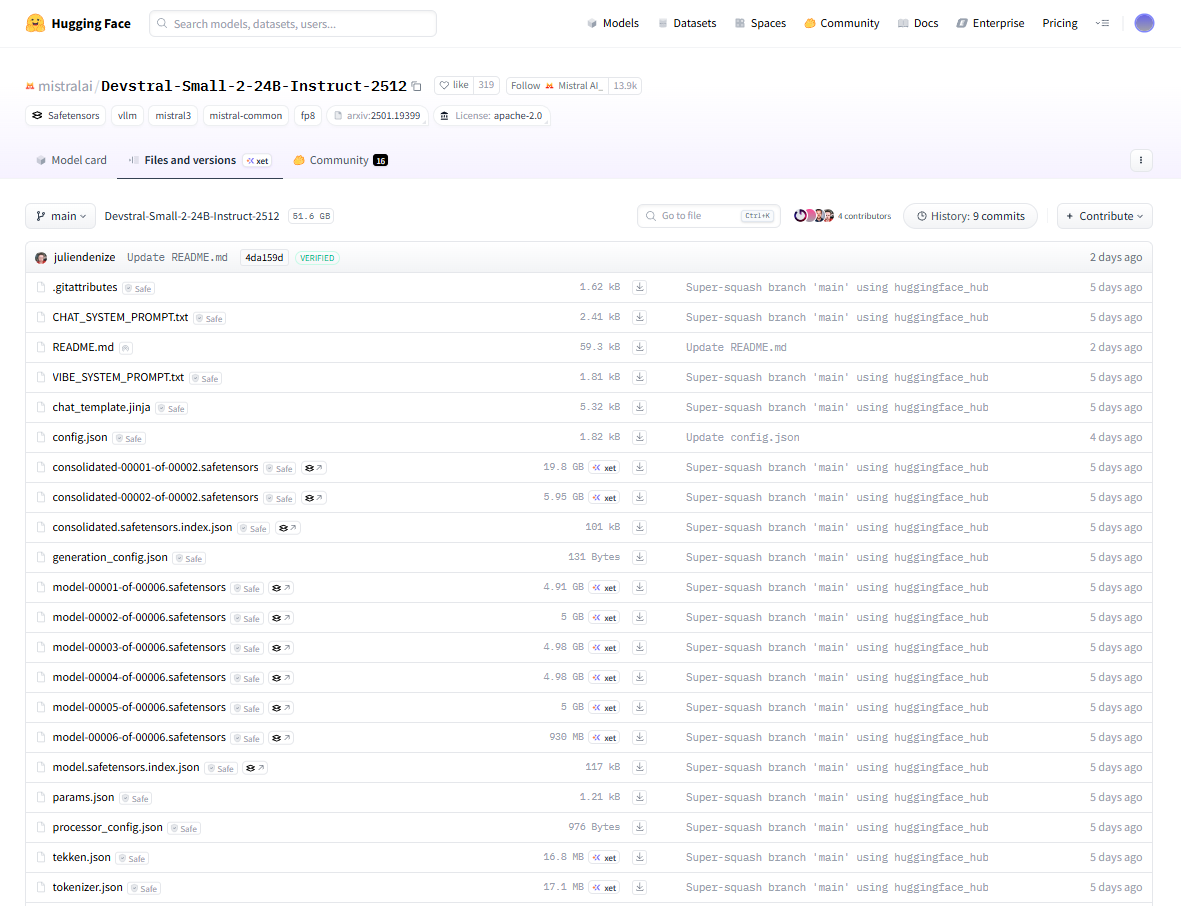This screenshot has height=906, width=1181.
Task: Download consolidated-00002-of-00002.safetensors file
Action: click(639, 497)
